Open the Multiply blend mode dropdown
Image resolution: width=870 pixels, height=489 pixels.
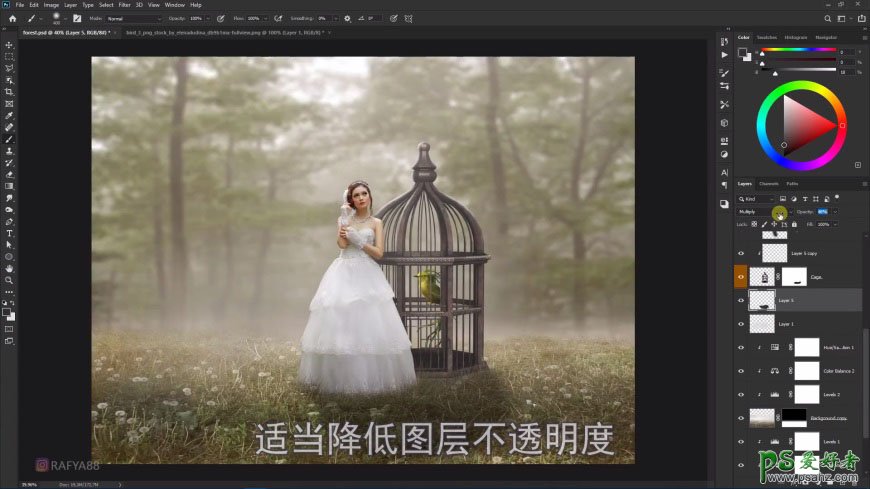766,212
